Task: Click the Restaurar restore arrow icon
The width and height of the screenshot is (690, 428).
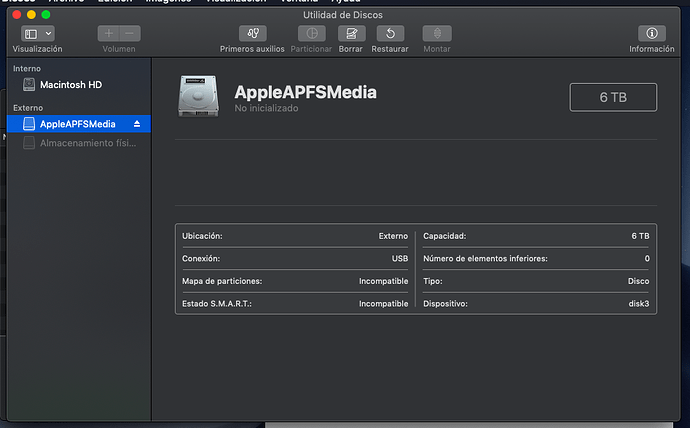Action: (390, 33)
